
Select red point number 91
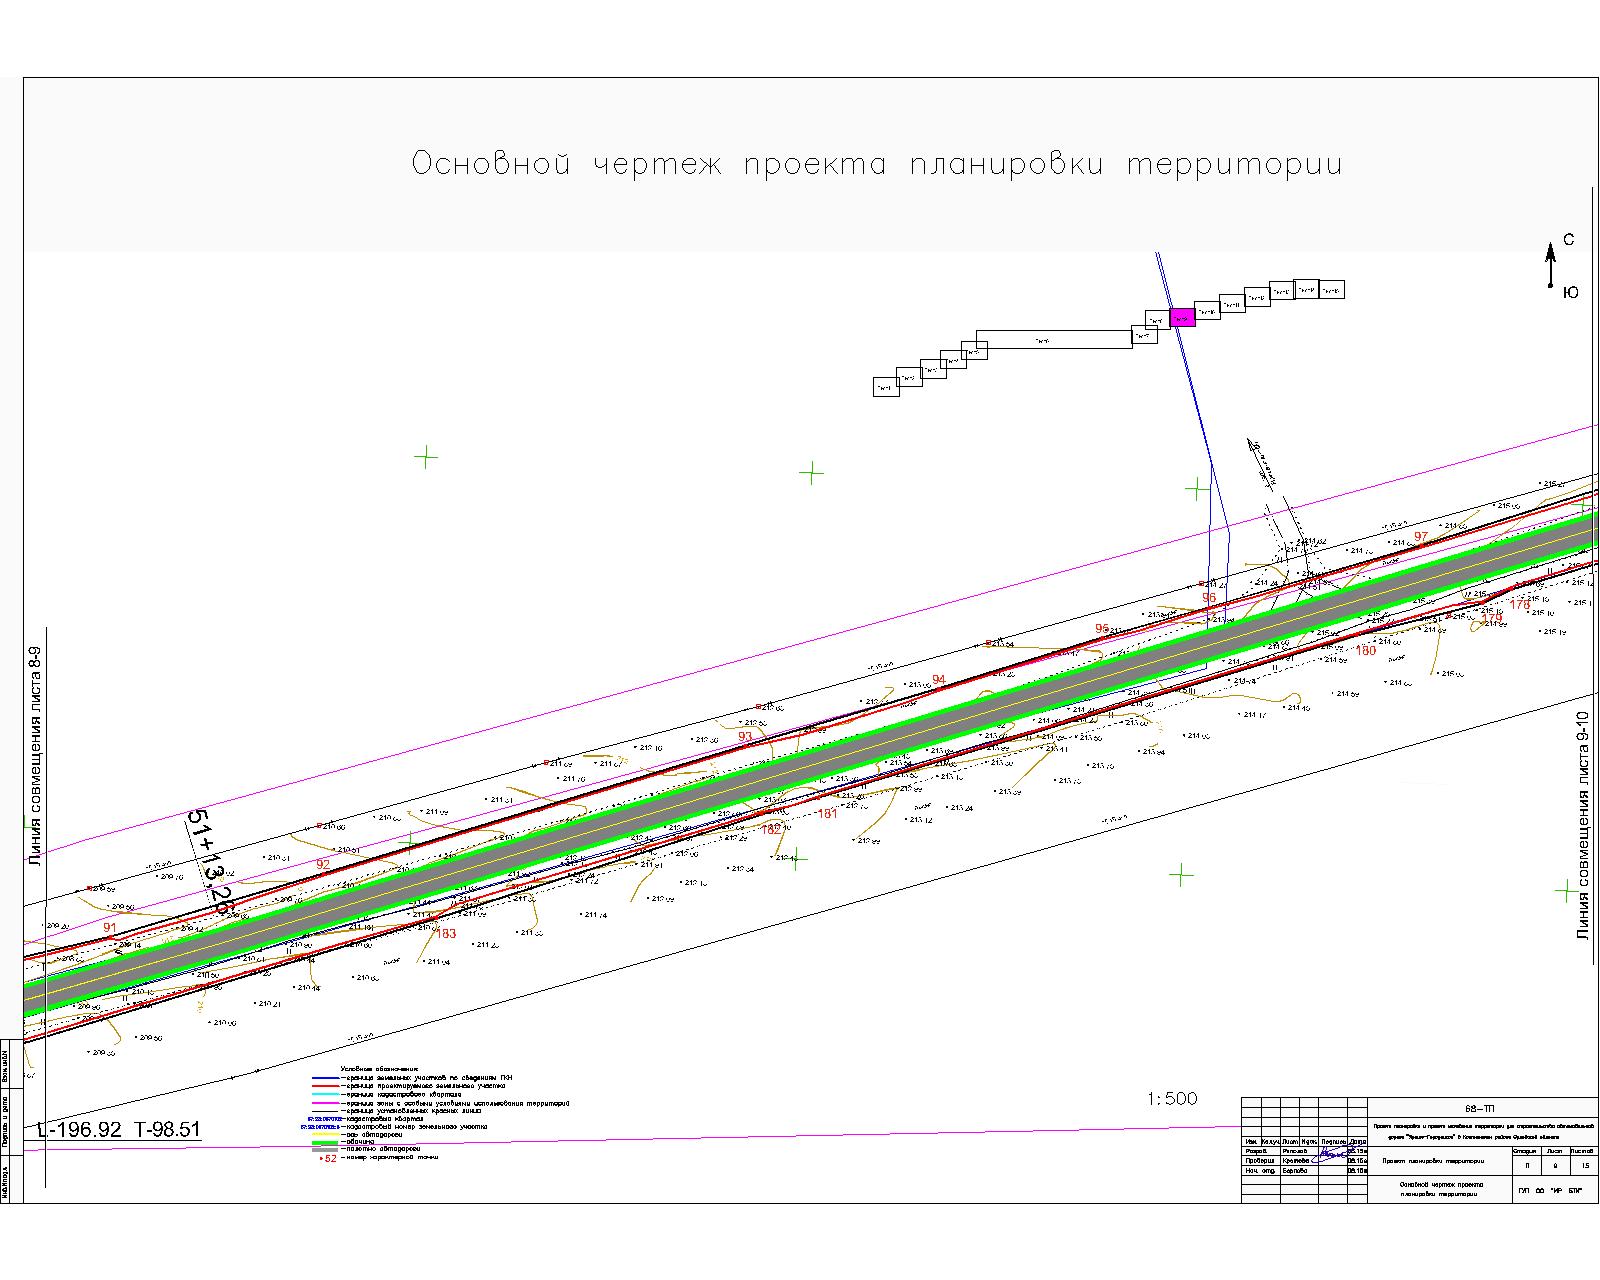click(110, 927)
